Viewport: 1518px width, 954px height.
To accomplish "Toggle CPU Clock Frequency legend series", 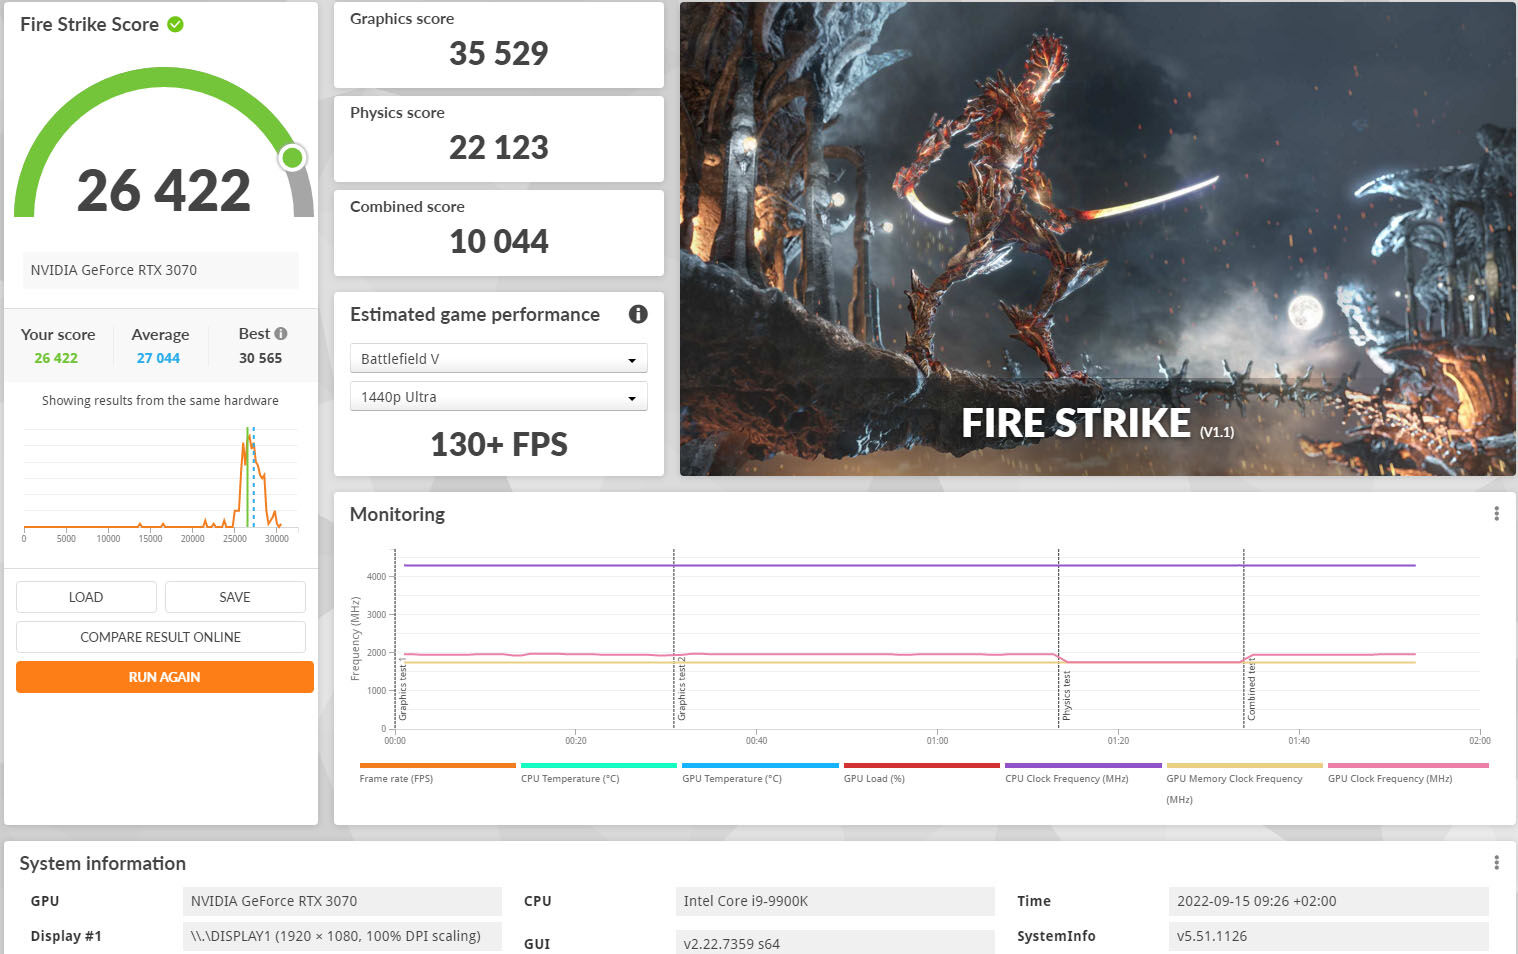I will [x=1083, y=773].
